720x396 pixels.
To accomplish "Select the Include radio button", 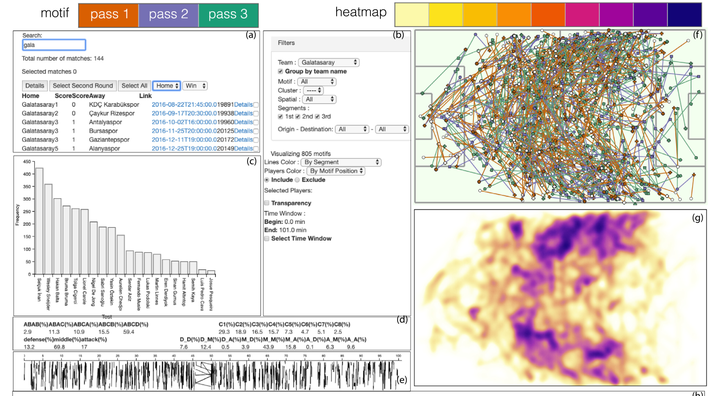I will click(x=267, y=180).
